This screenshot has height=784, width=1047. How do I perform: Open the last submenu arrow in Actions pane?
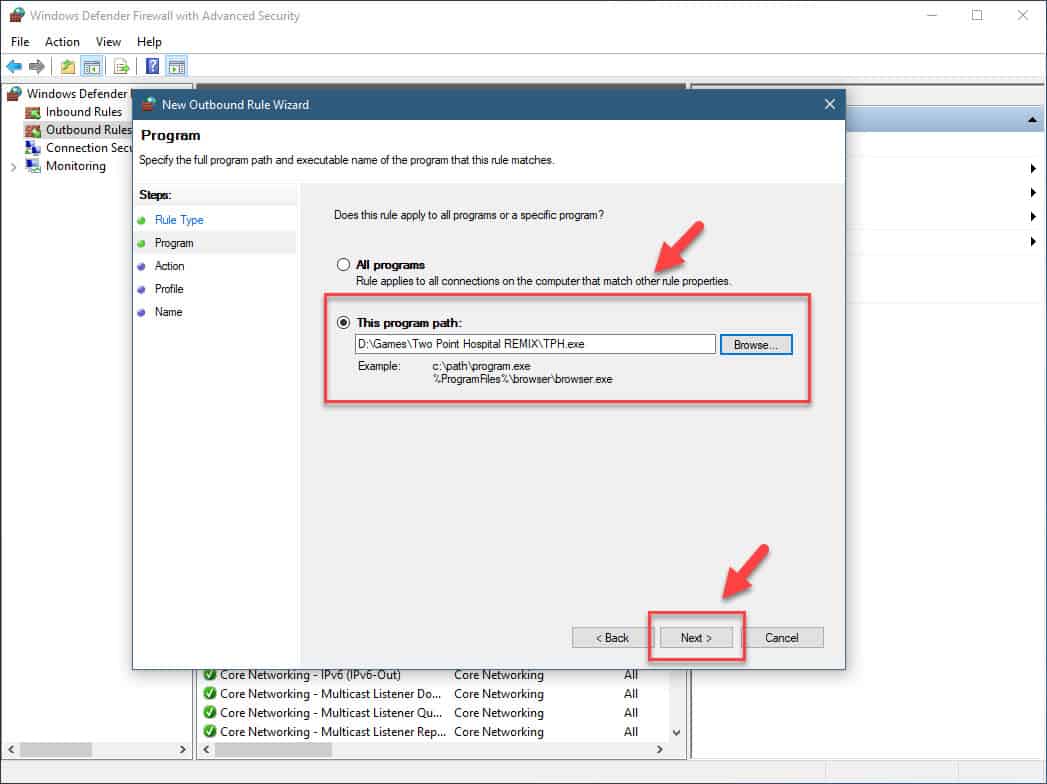click(1033, 241)
